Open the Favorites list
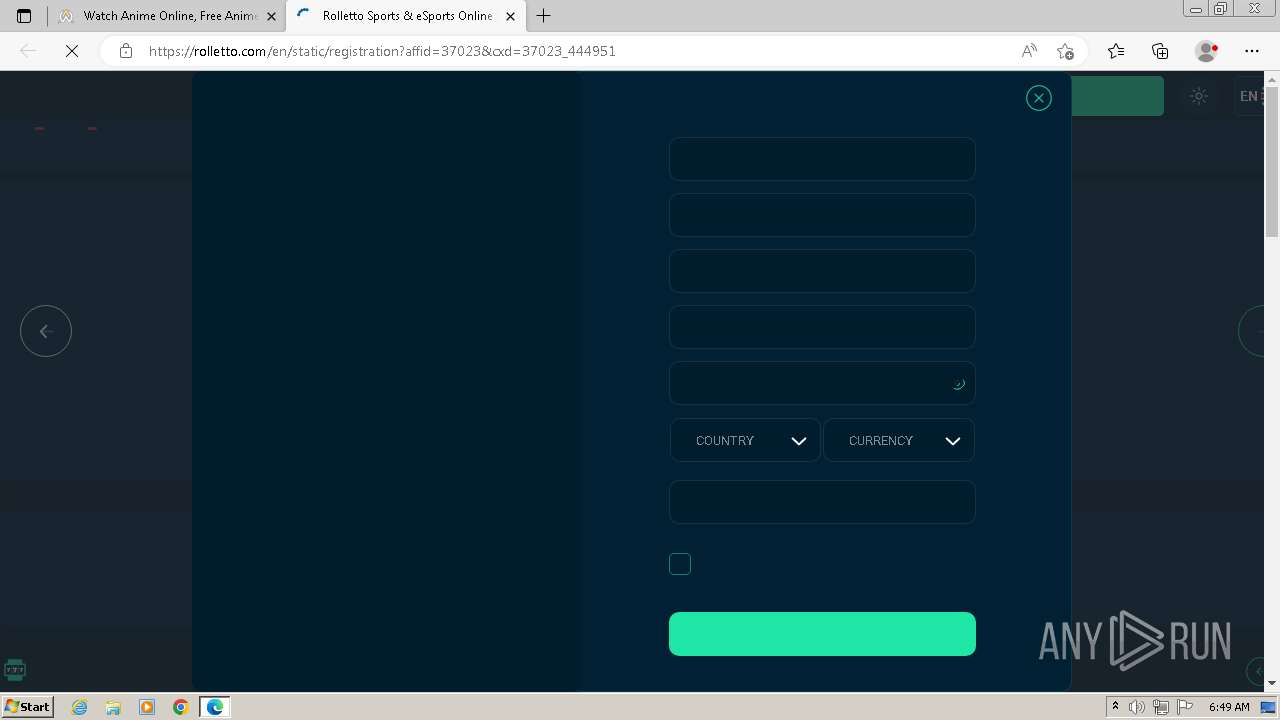1280x720 pixels. [x=1116, y=51]
